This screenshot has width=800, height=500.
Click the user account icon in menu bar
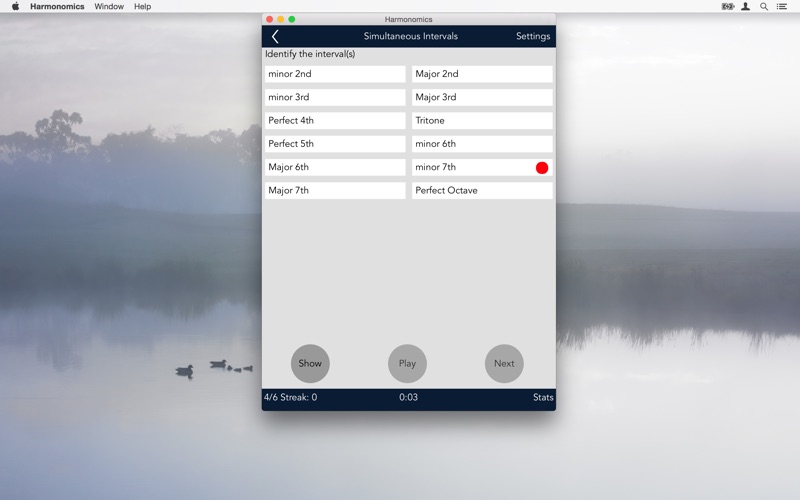[x=746, y=6]
